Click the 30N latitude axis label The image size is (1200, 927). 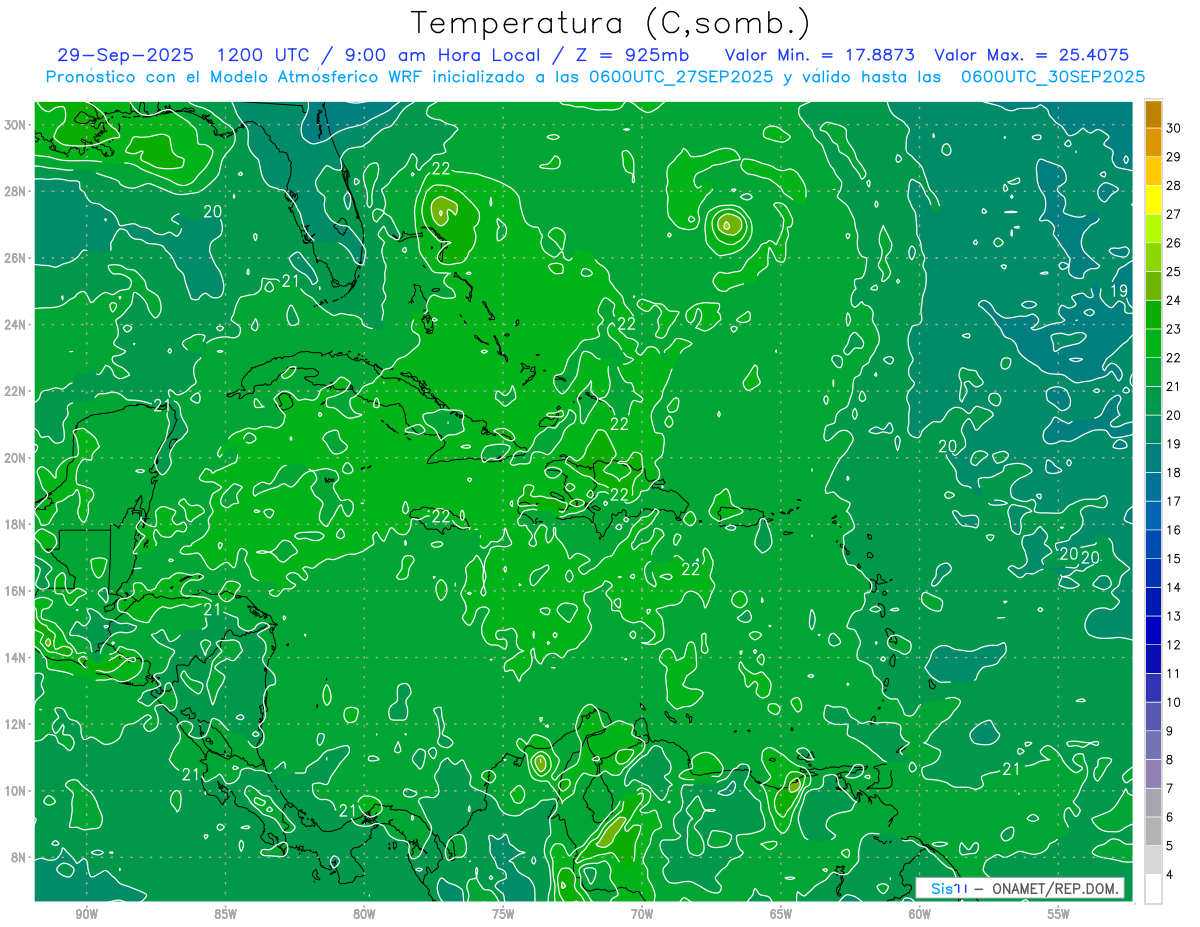click(16, 125)
